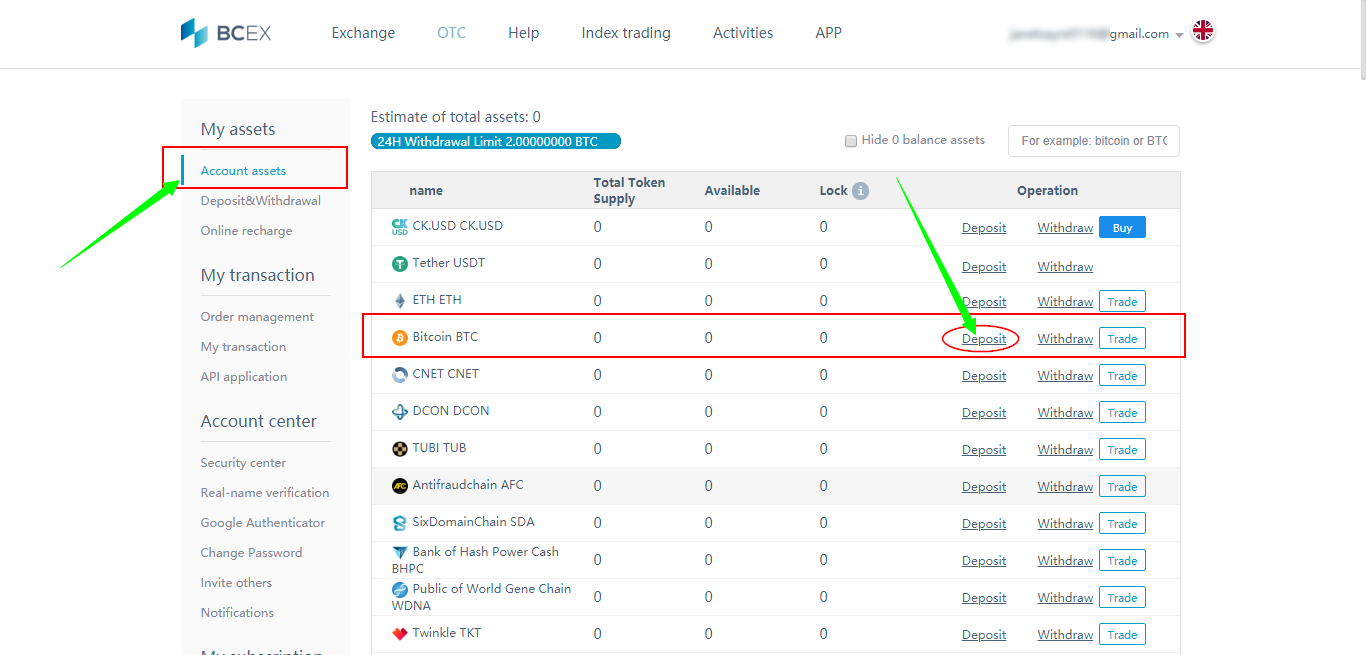
Task: Click Withdraw for TUBI TUB
Action: tap(1065, 450)
